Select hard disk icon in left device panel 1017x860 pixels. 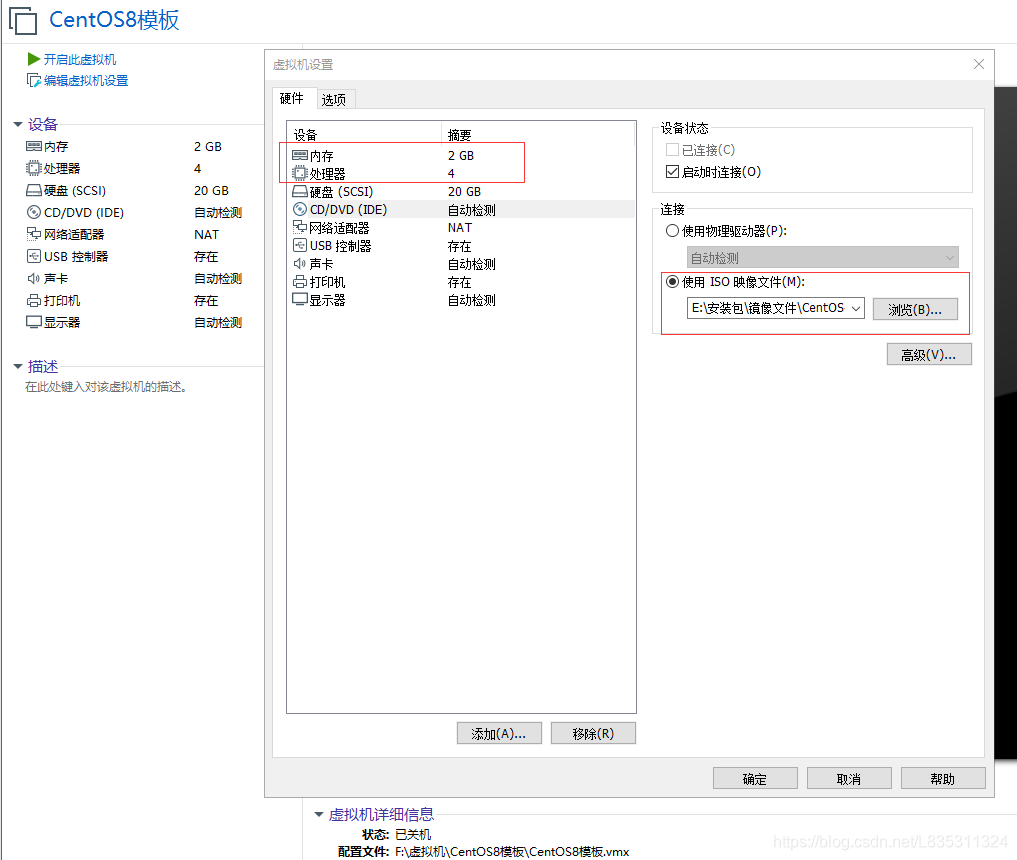(34, 191)
